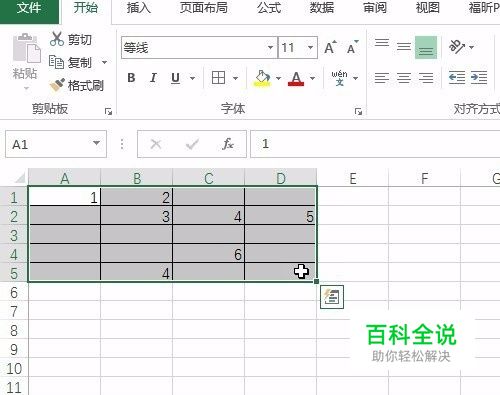Center cell text horizontally

[404, 78]
